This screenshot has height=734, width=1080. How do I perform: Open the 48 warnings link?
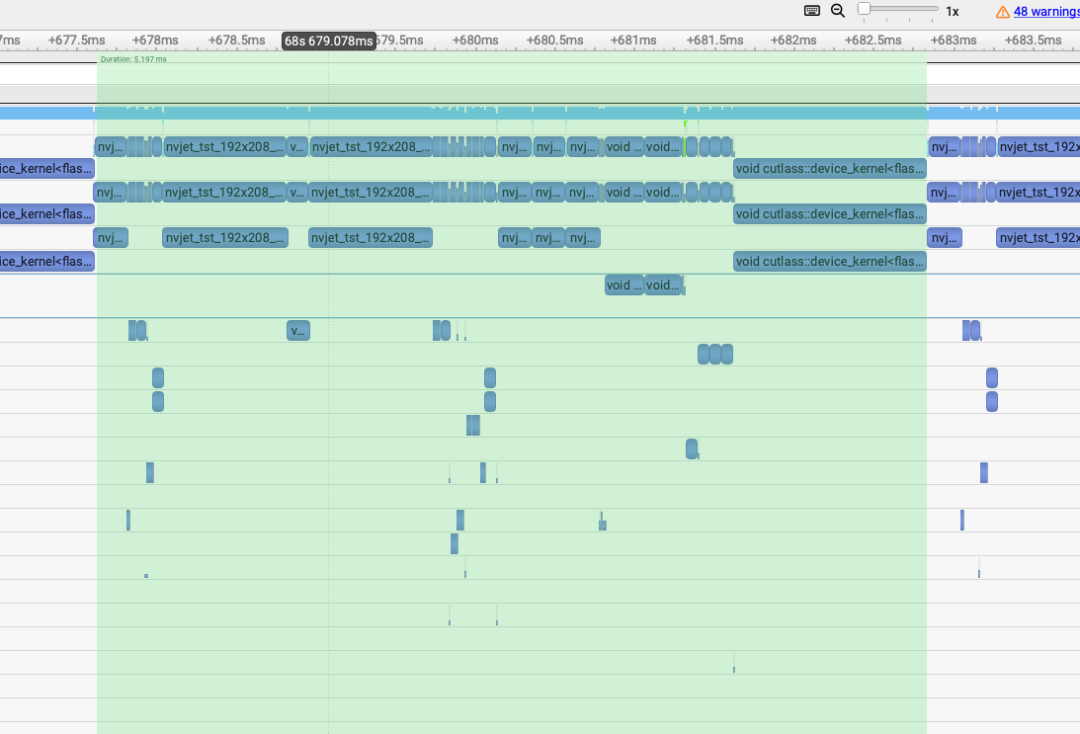click(1046, 12)
